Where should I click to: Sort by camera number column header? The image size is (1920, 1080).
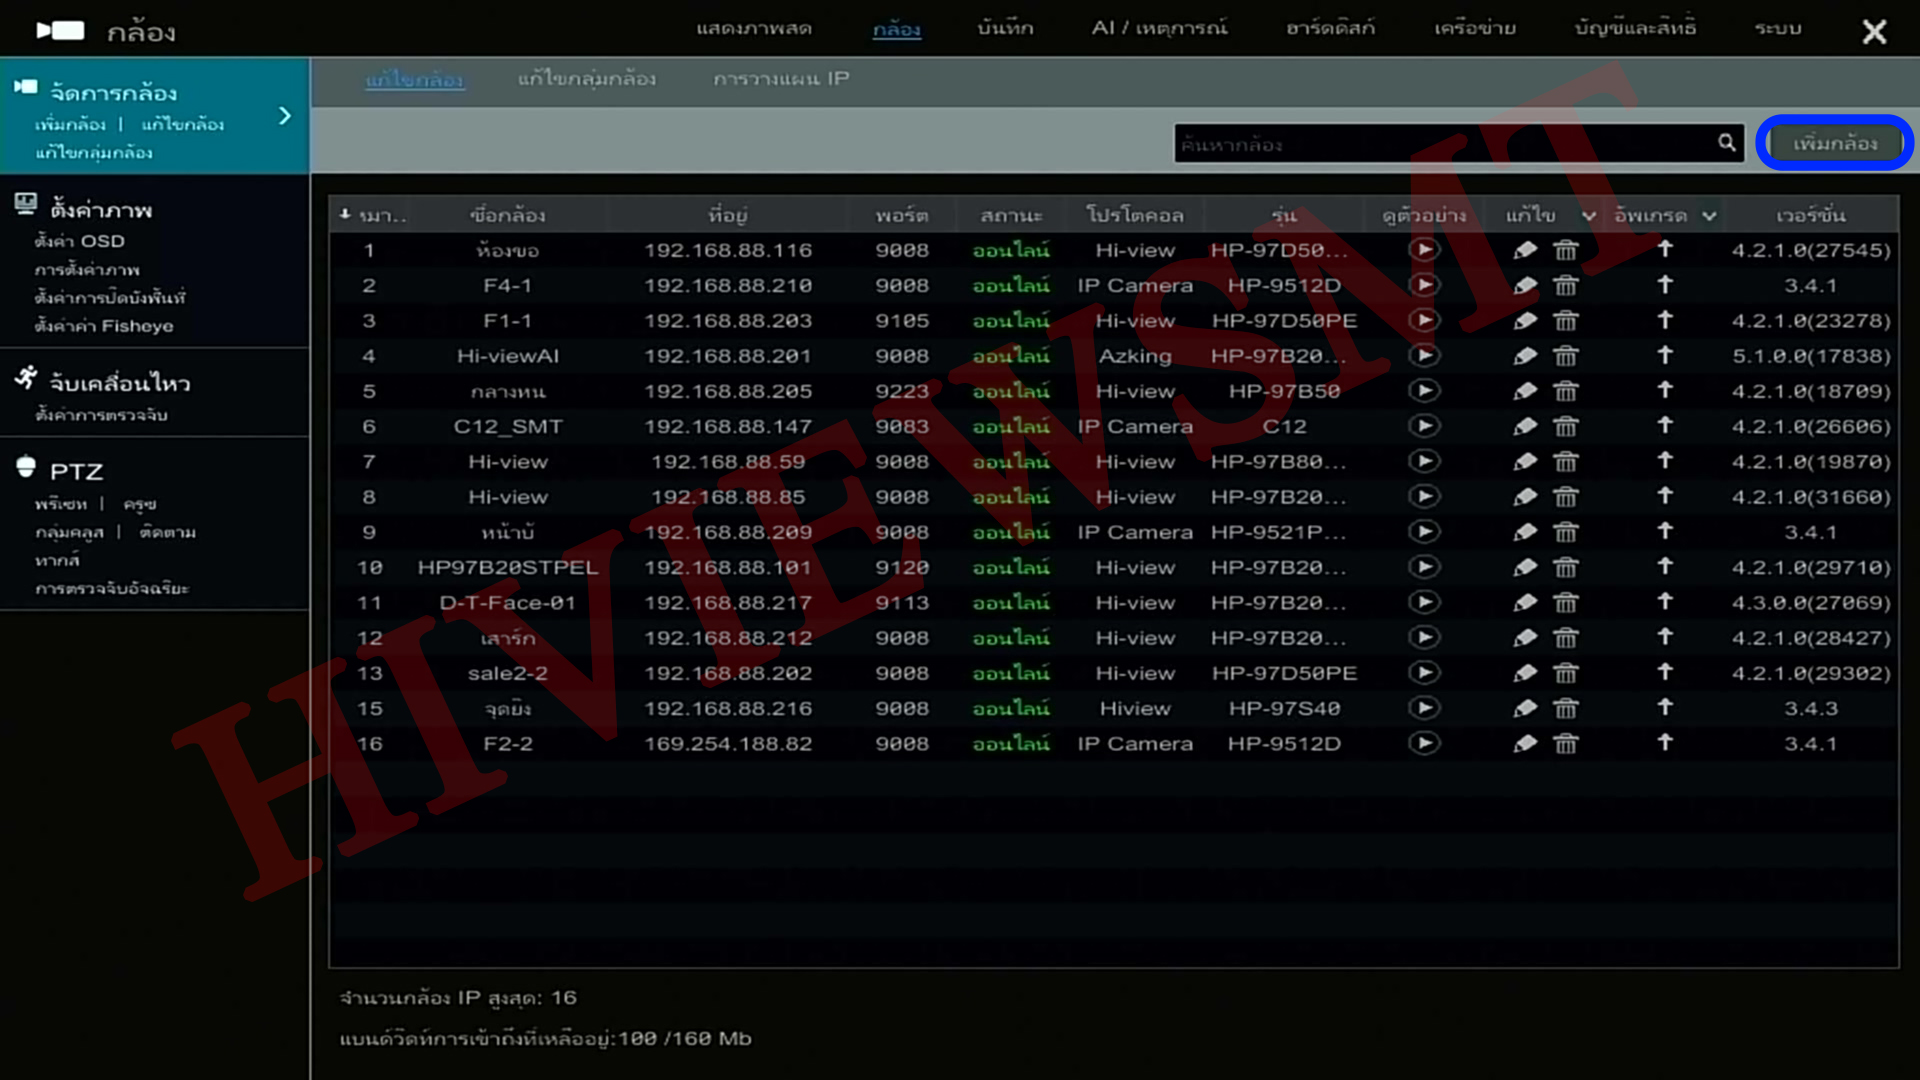click(x=372, y=215)
